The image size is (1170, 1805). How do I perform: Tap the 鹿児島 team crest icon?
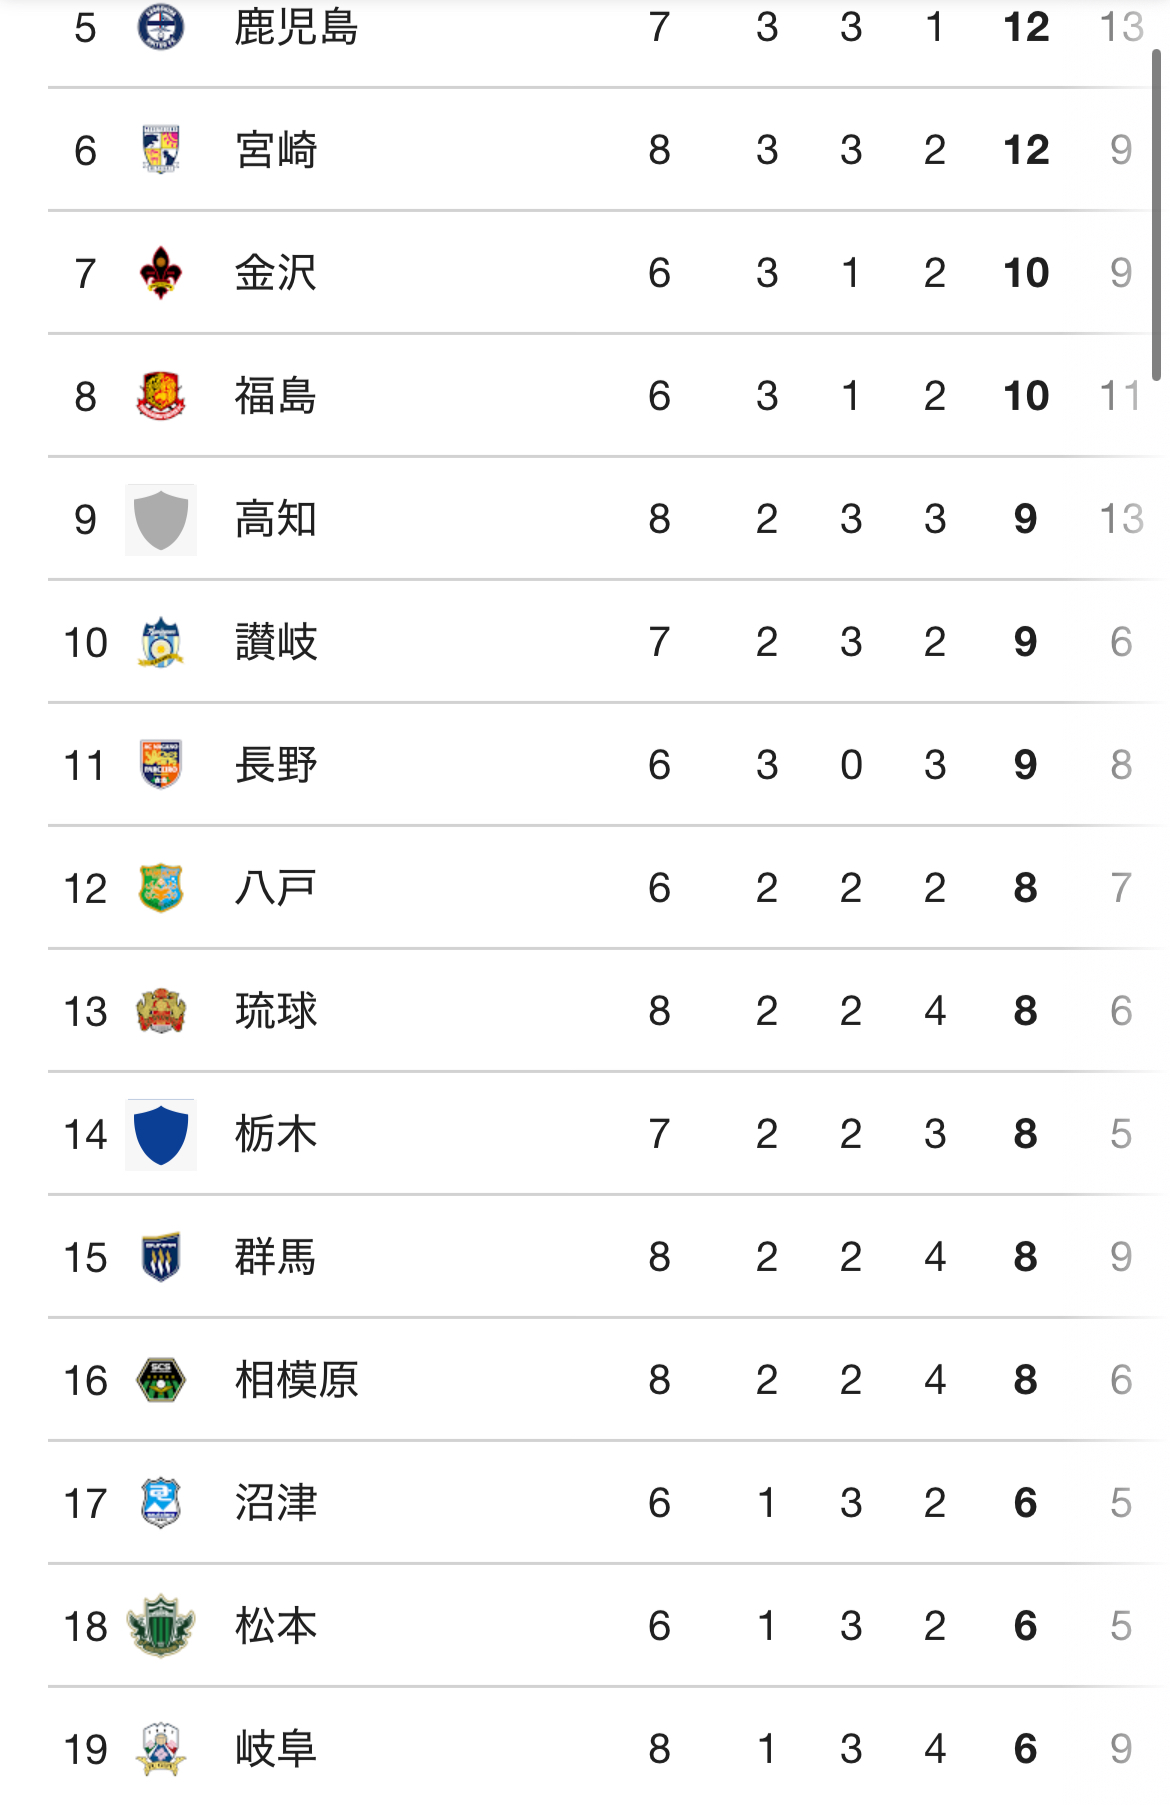[x=160, y=27]
